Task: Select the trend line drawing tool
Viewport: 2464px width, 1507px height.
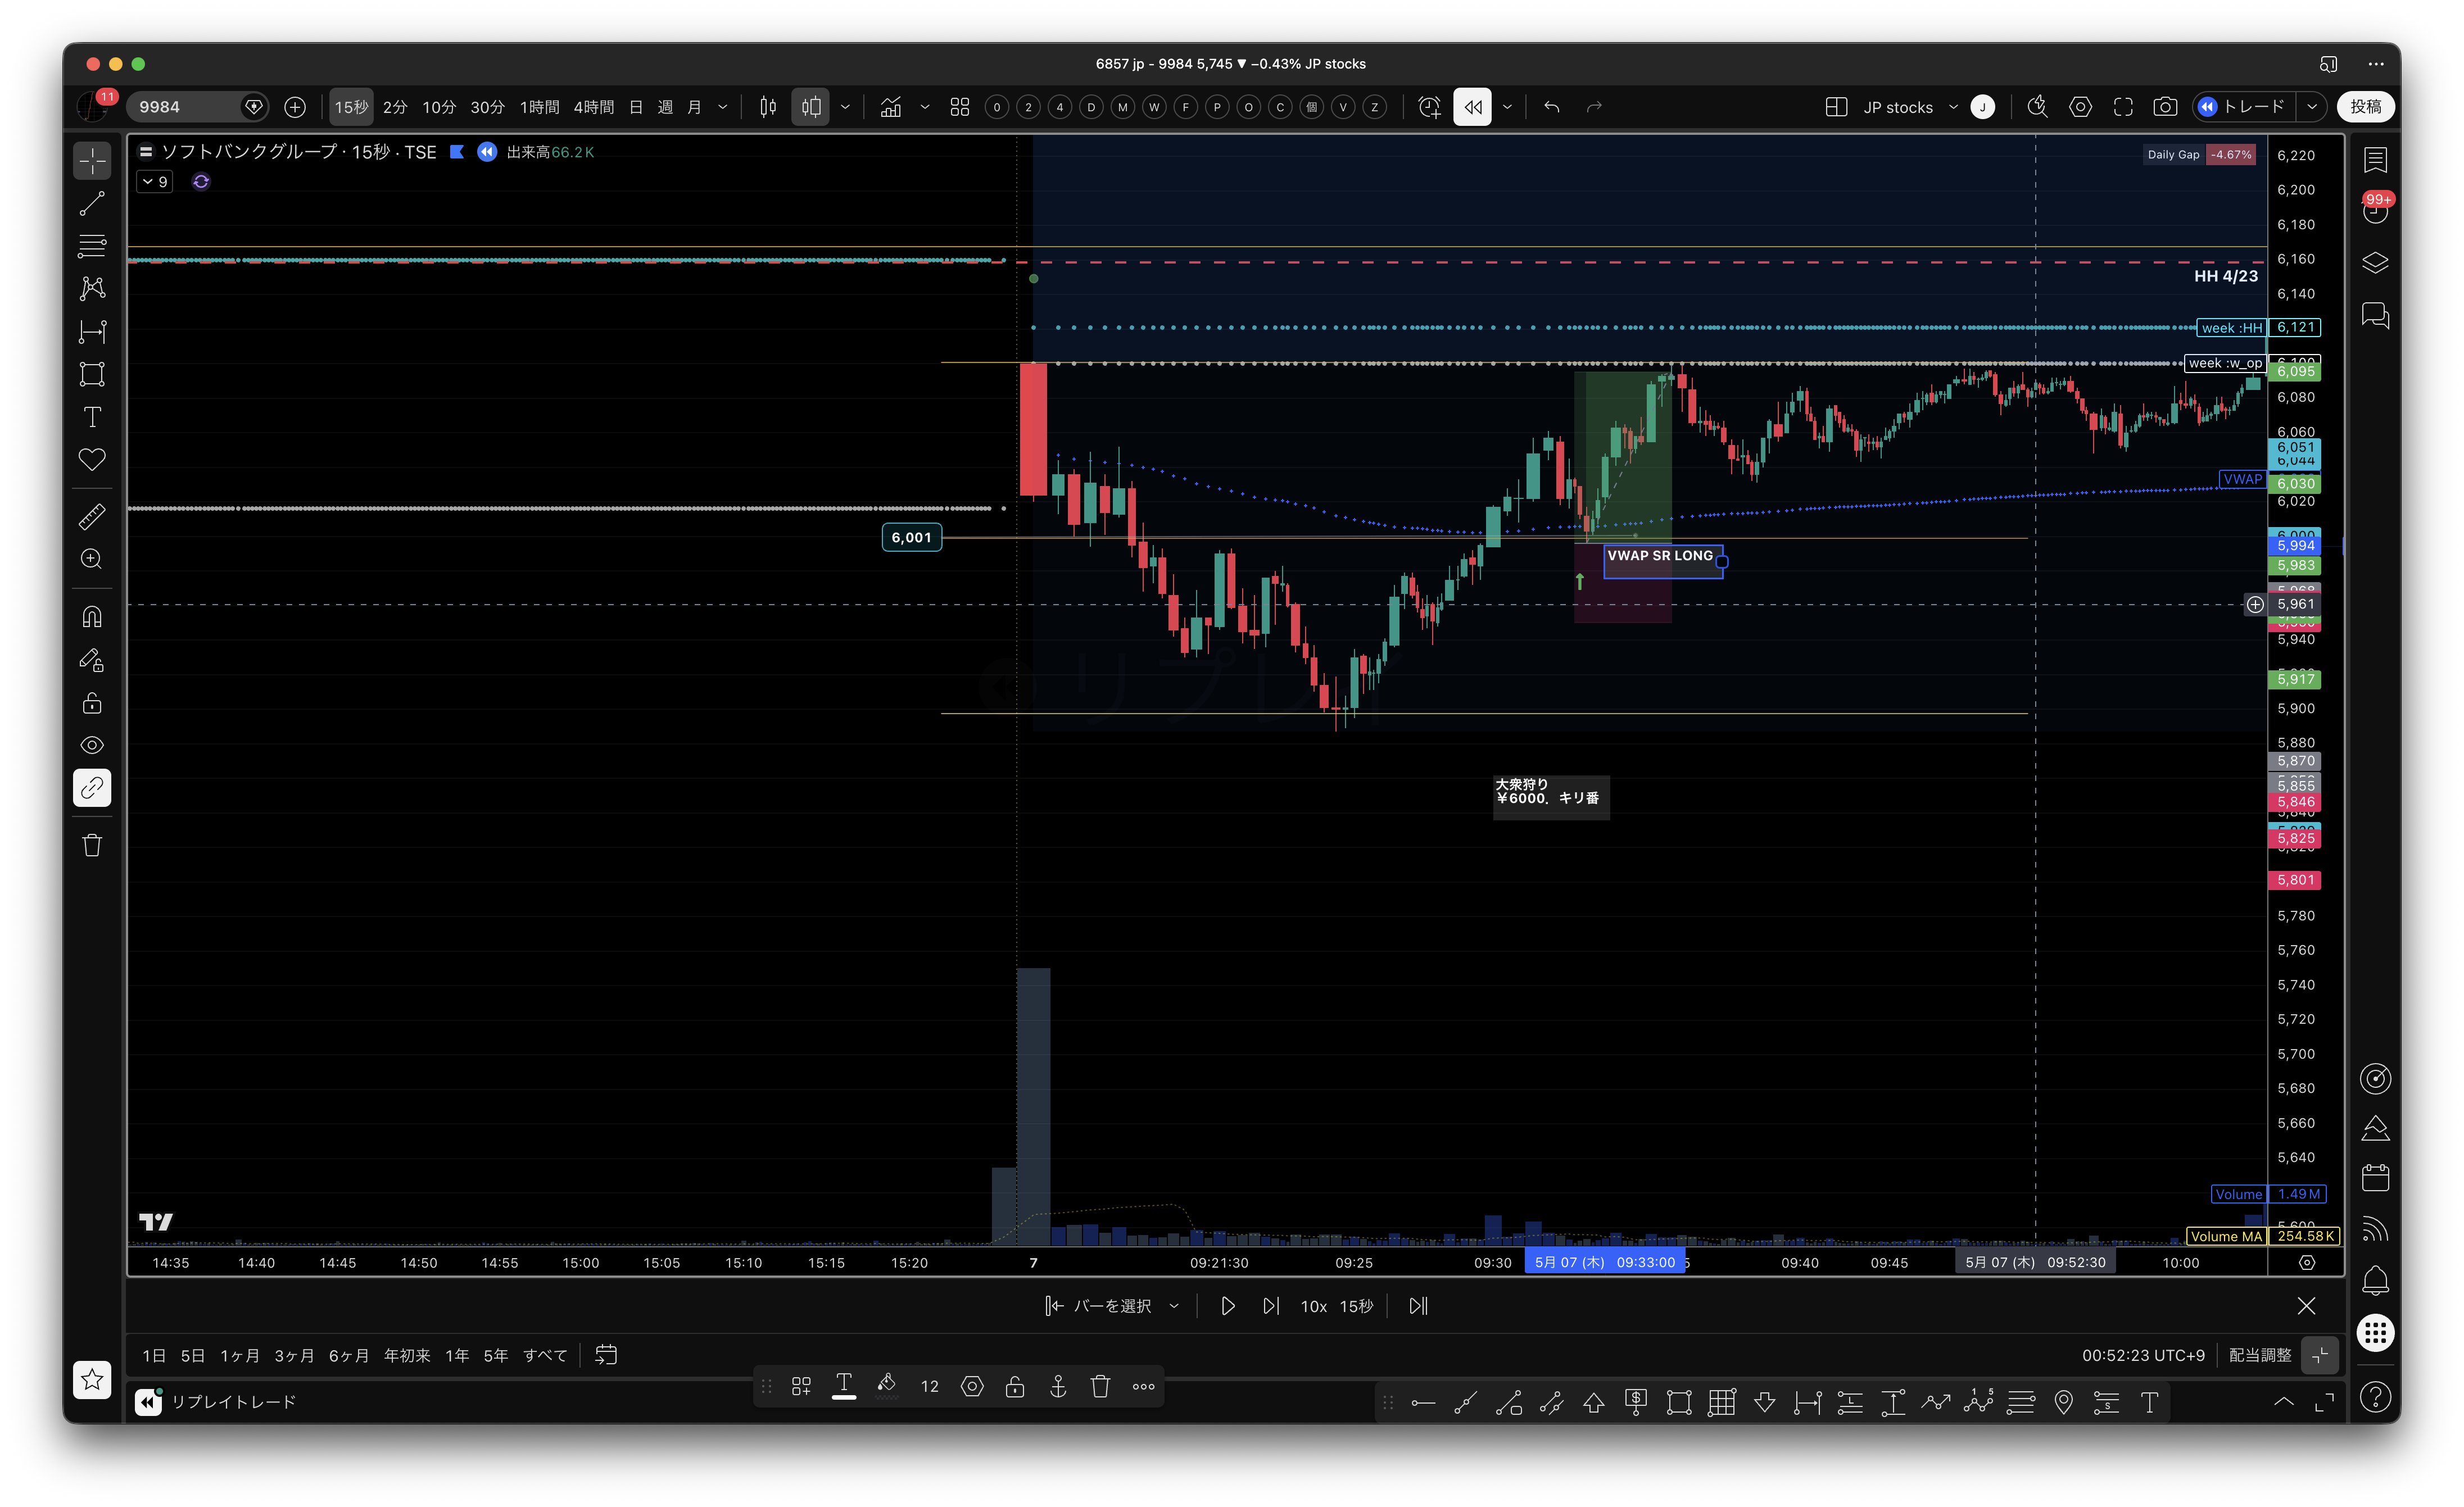Action: coord(92,204)
